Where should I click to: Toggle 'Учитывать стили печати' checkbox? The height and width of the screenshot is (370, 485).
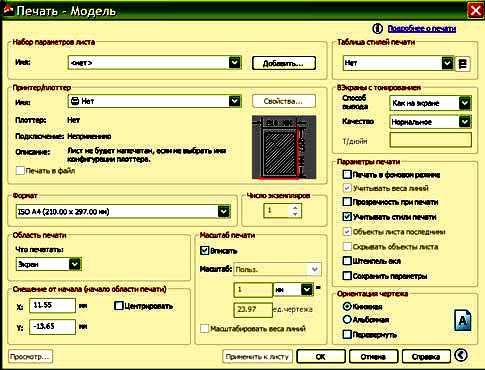[347, 217]
